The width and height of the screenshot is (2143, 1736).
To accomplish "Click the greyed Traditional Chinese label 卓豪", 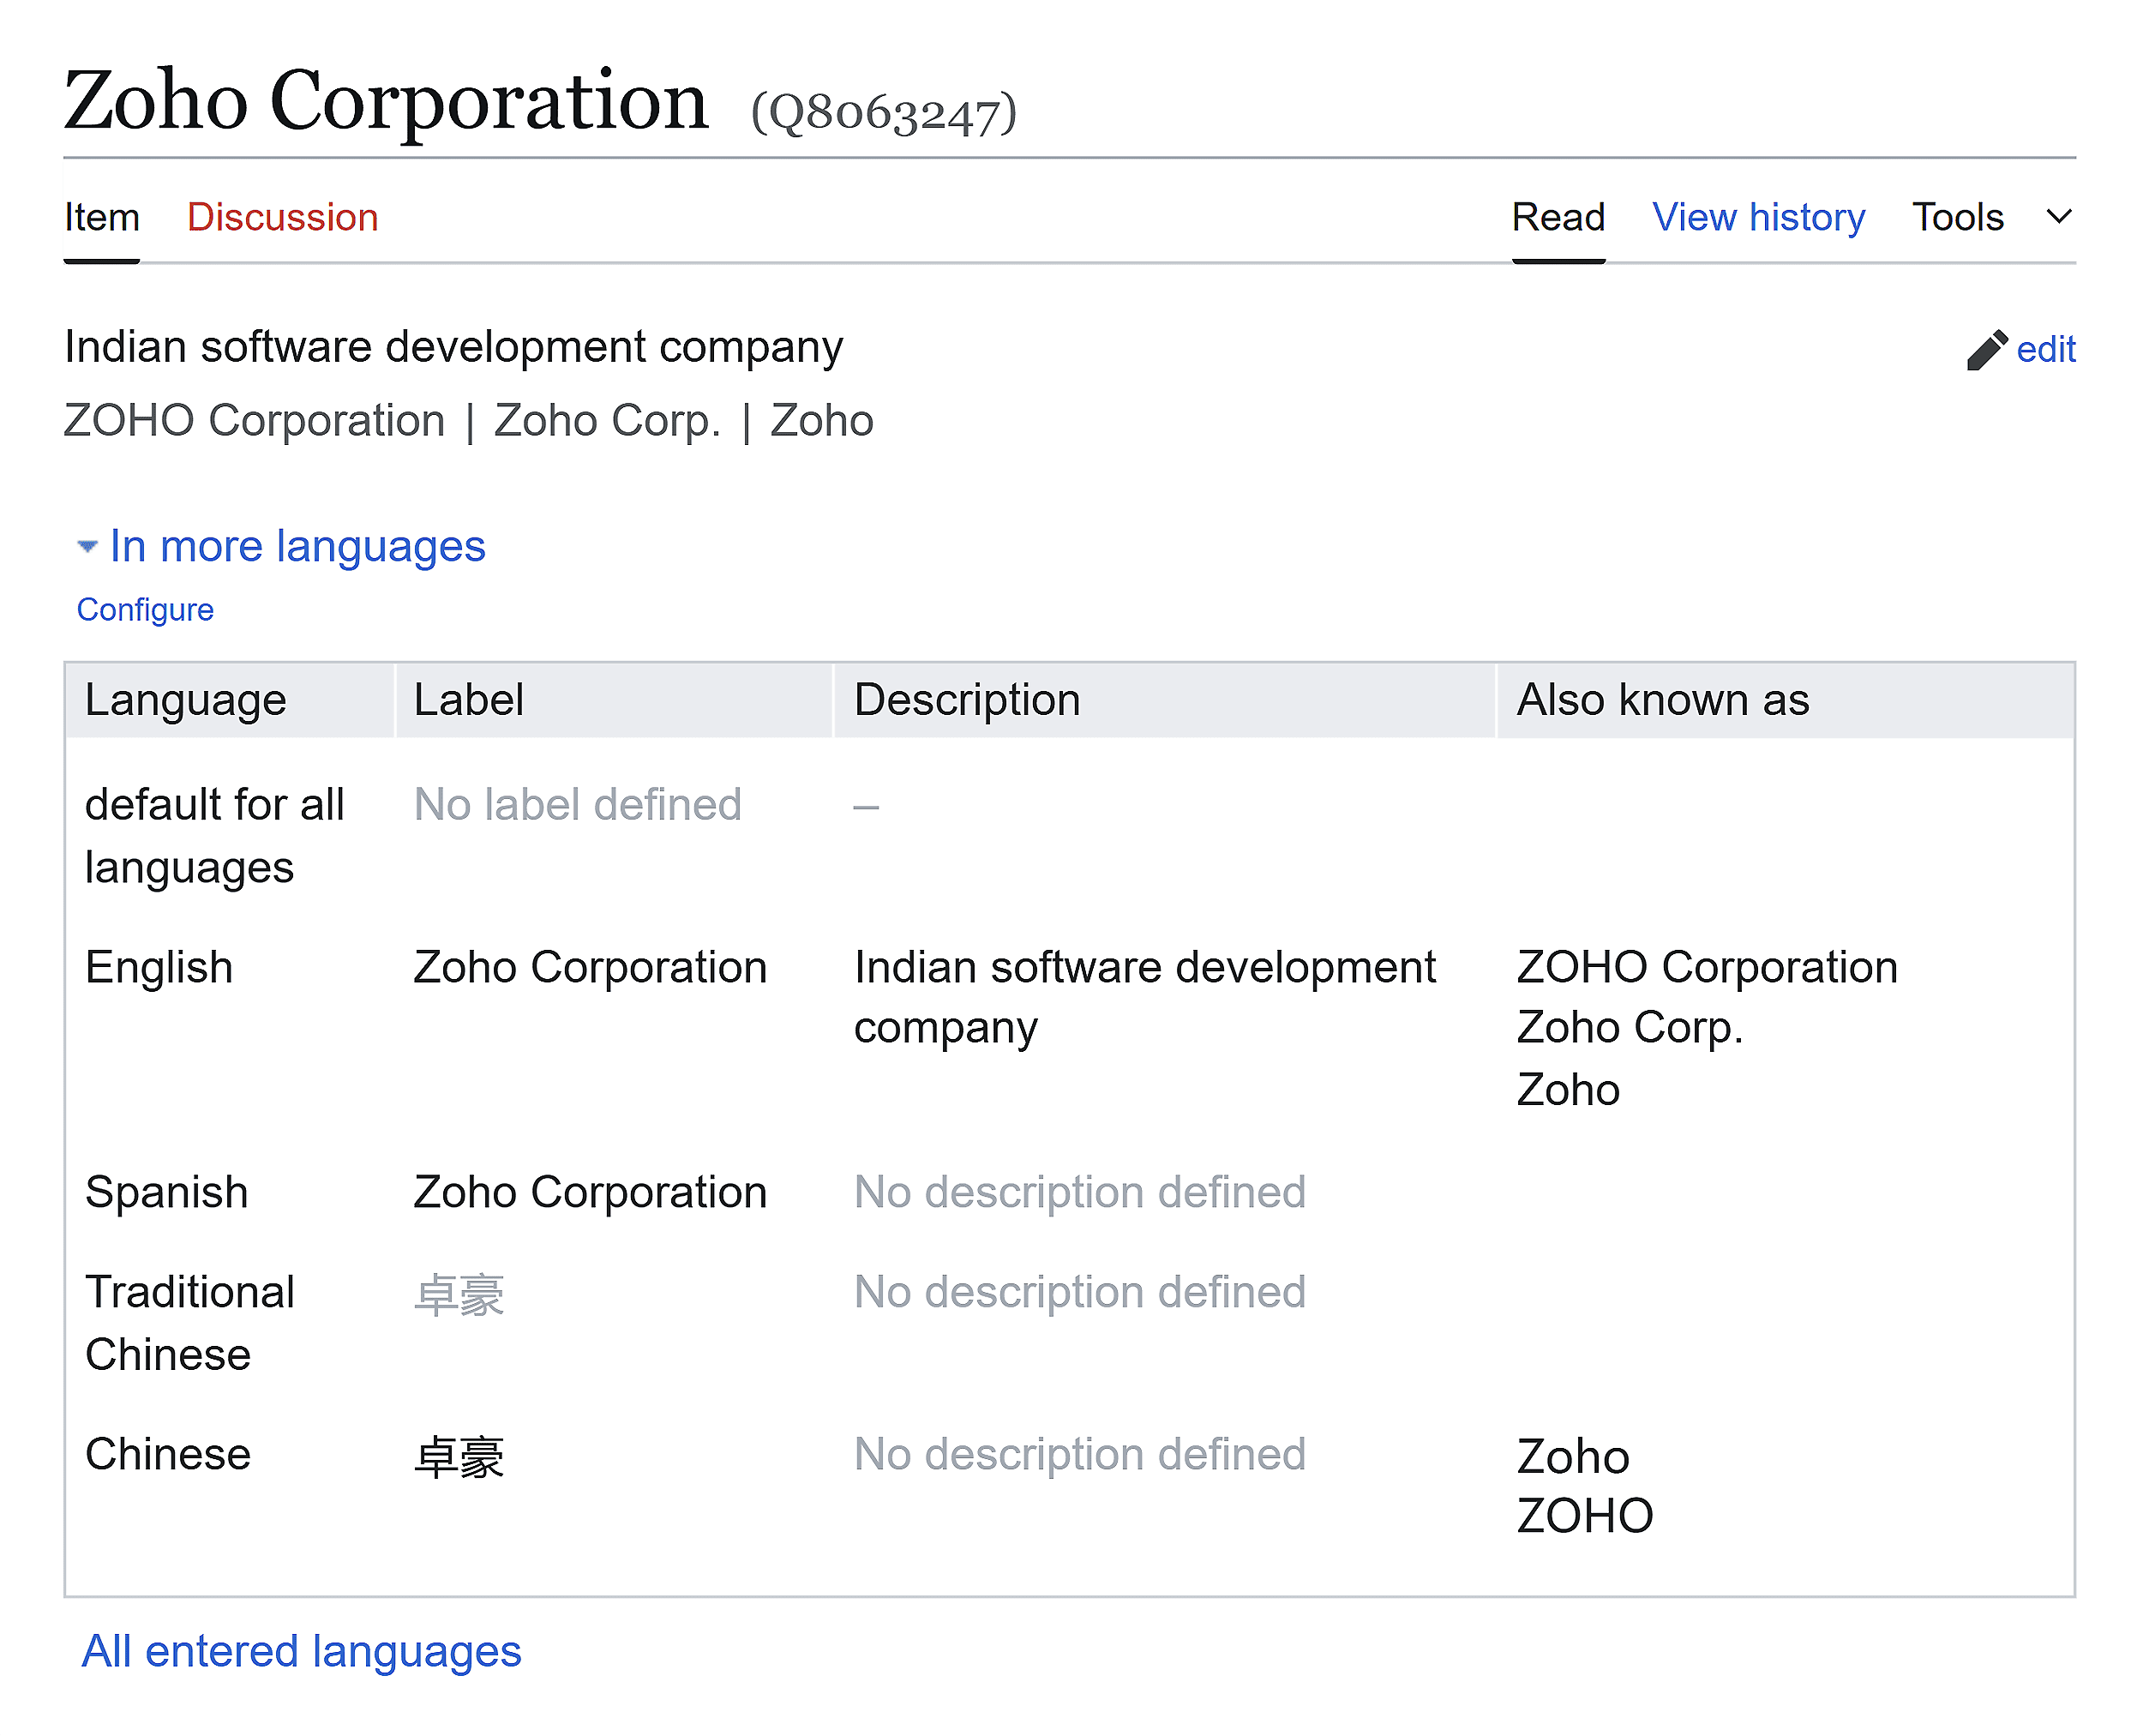I will tap(459, 1296).
